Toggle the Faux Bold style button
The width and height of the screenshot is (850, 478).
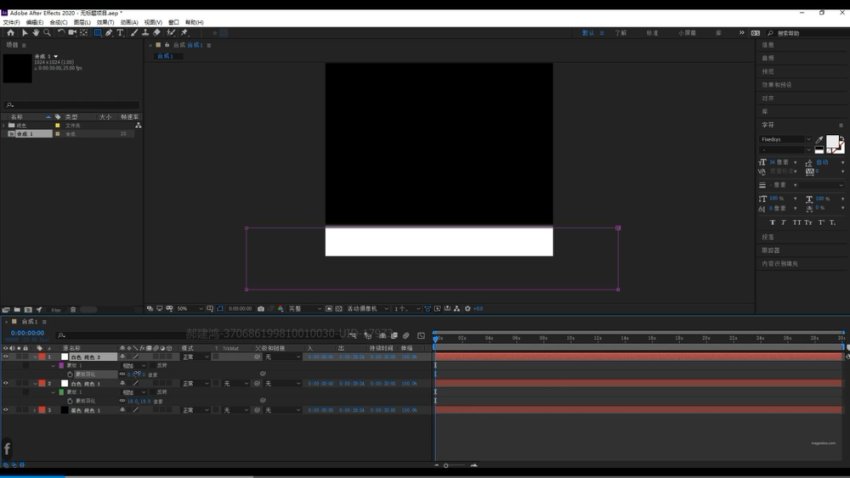(x=772, y=222)
